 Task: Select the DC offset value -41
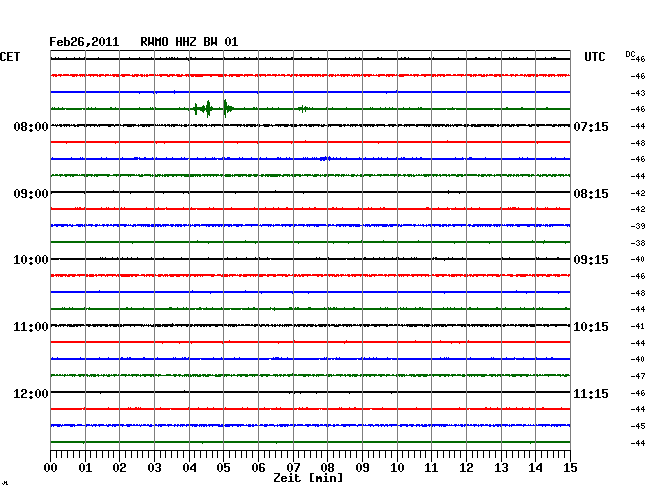coord(638,326)
